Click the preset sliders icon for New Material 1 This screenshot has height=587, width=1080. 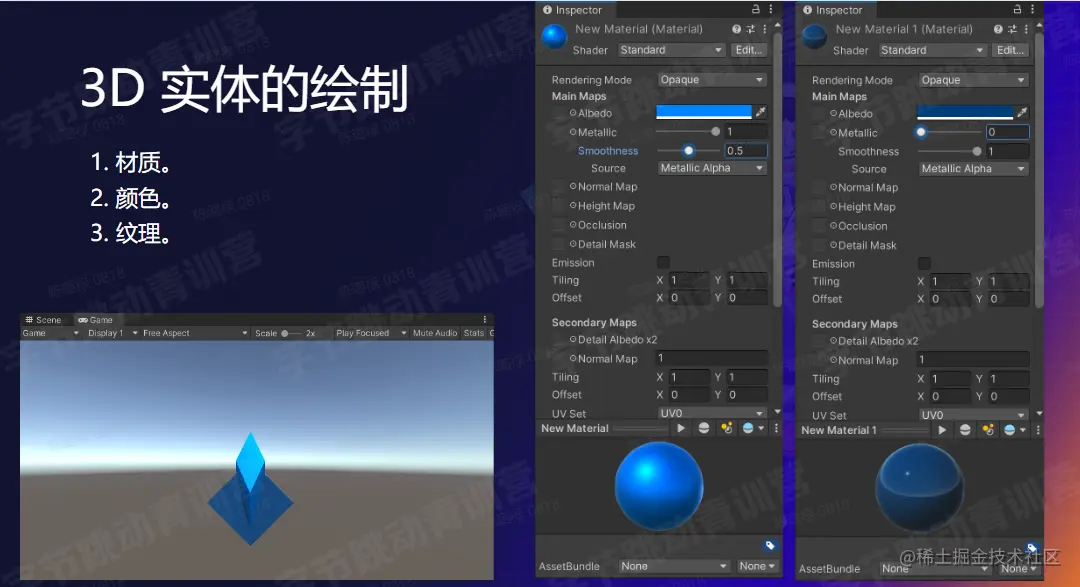[x=1012, y=29]
